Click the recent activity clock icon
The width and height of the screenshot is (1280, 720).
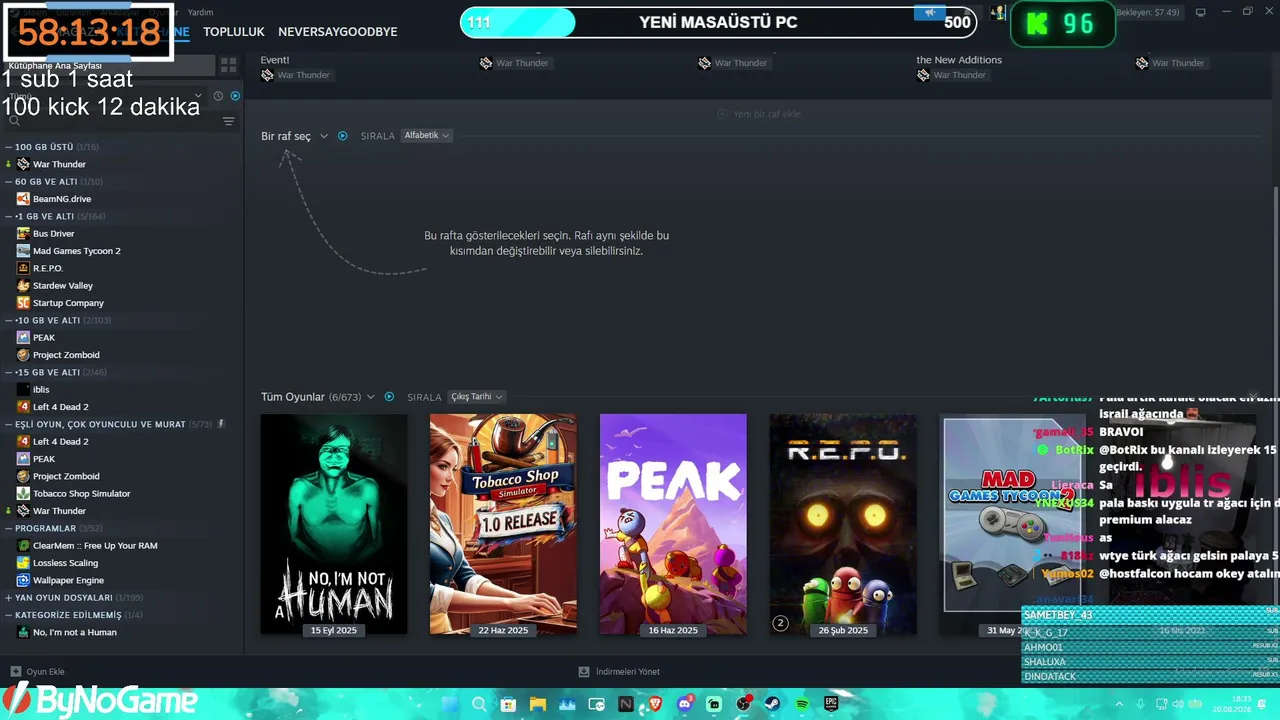pos(218,96)
